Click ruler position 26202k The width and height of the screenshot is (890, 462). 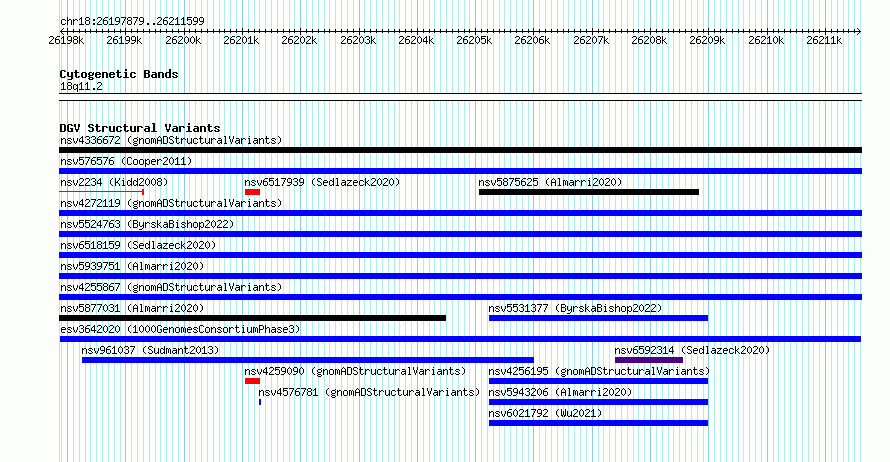pyautogui.click(x=299, y=40)
